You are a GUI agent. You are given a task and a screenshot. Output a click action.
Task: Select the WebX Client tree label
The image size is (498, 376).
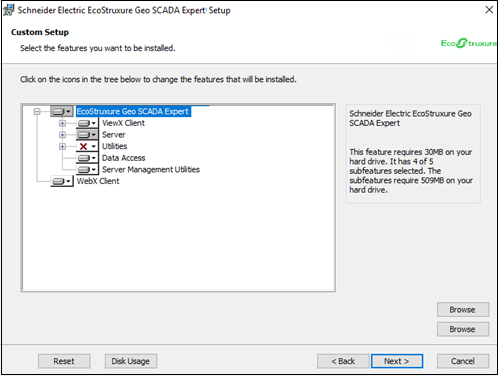point(98,181)
